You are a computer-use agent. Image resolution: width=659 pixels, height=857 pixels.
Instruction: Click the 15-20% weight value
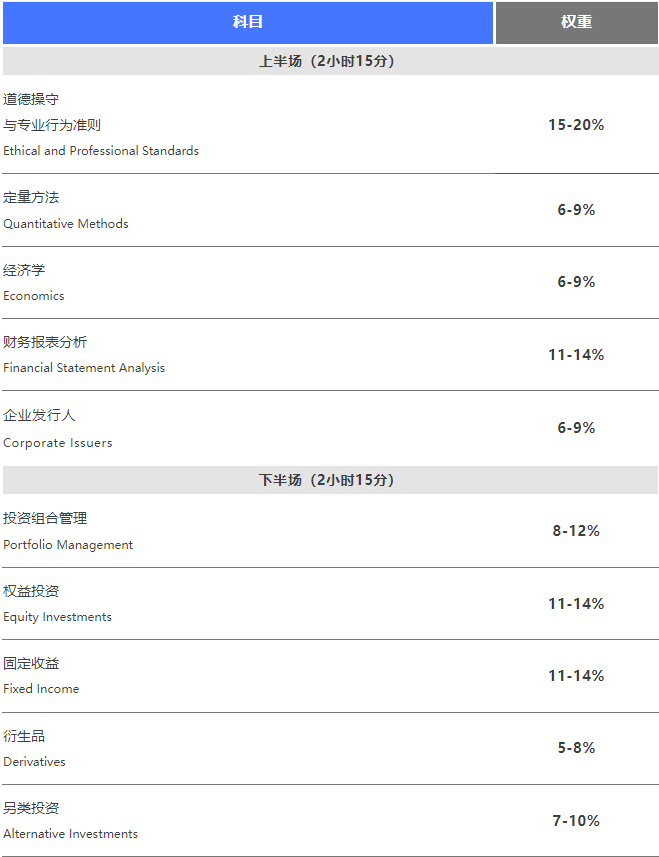pyautogui.click(x=576, y=125)
